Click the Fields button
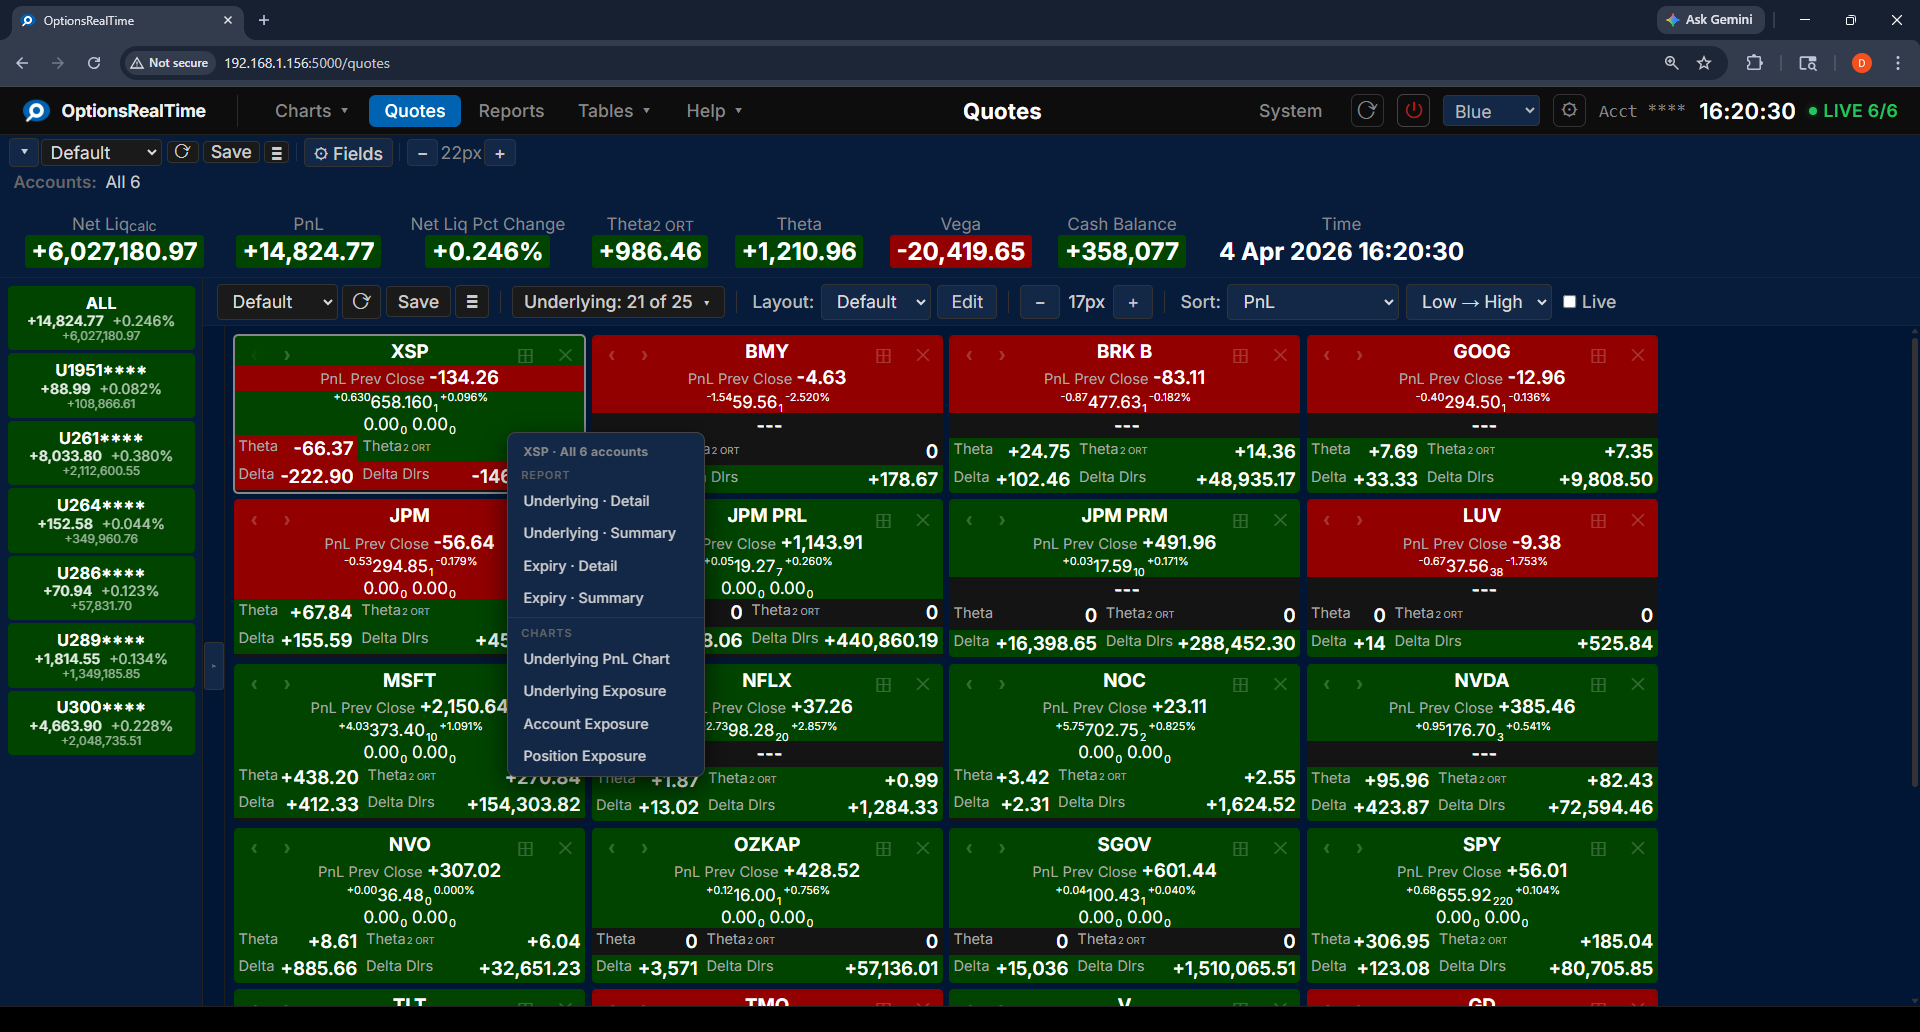The image size is (1920, 1032). (x=348, y=153)
